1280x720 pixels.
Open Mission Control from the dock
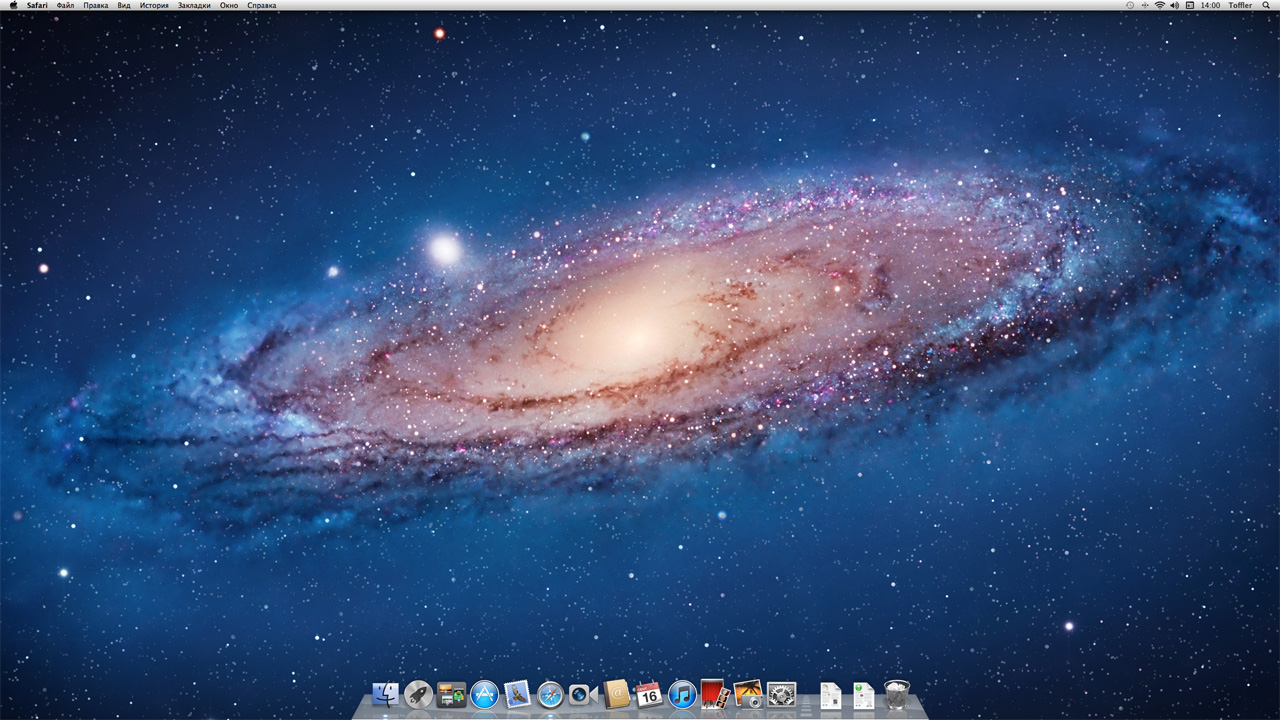click(x=451, y=694)
